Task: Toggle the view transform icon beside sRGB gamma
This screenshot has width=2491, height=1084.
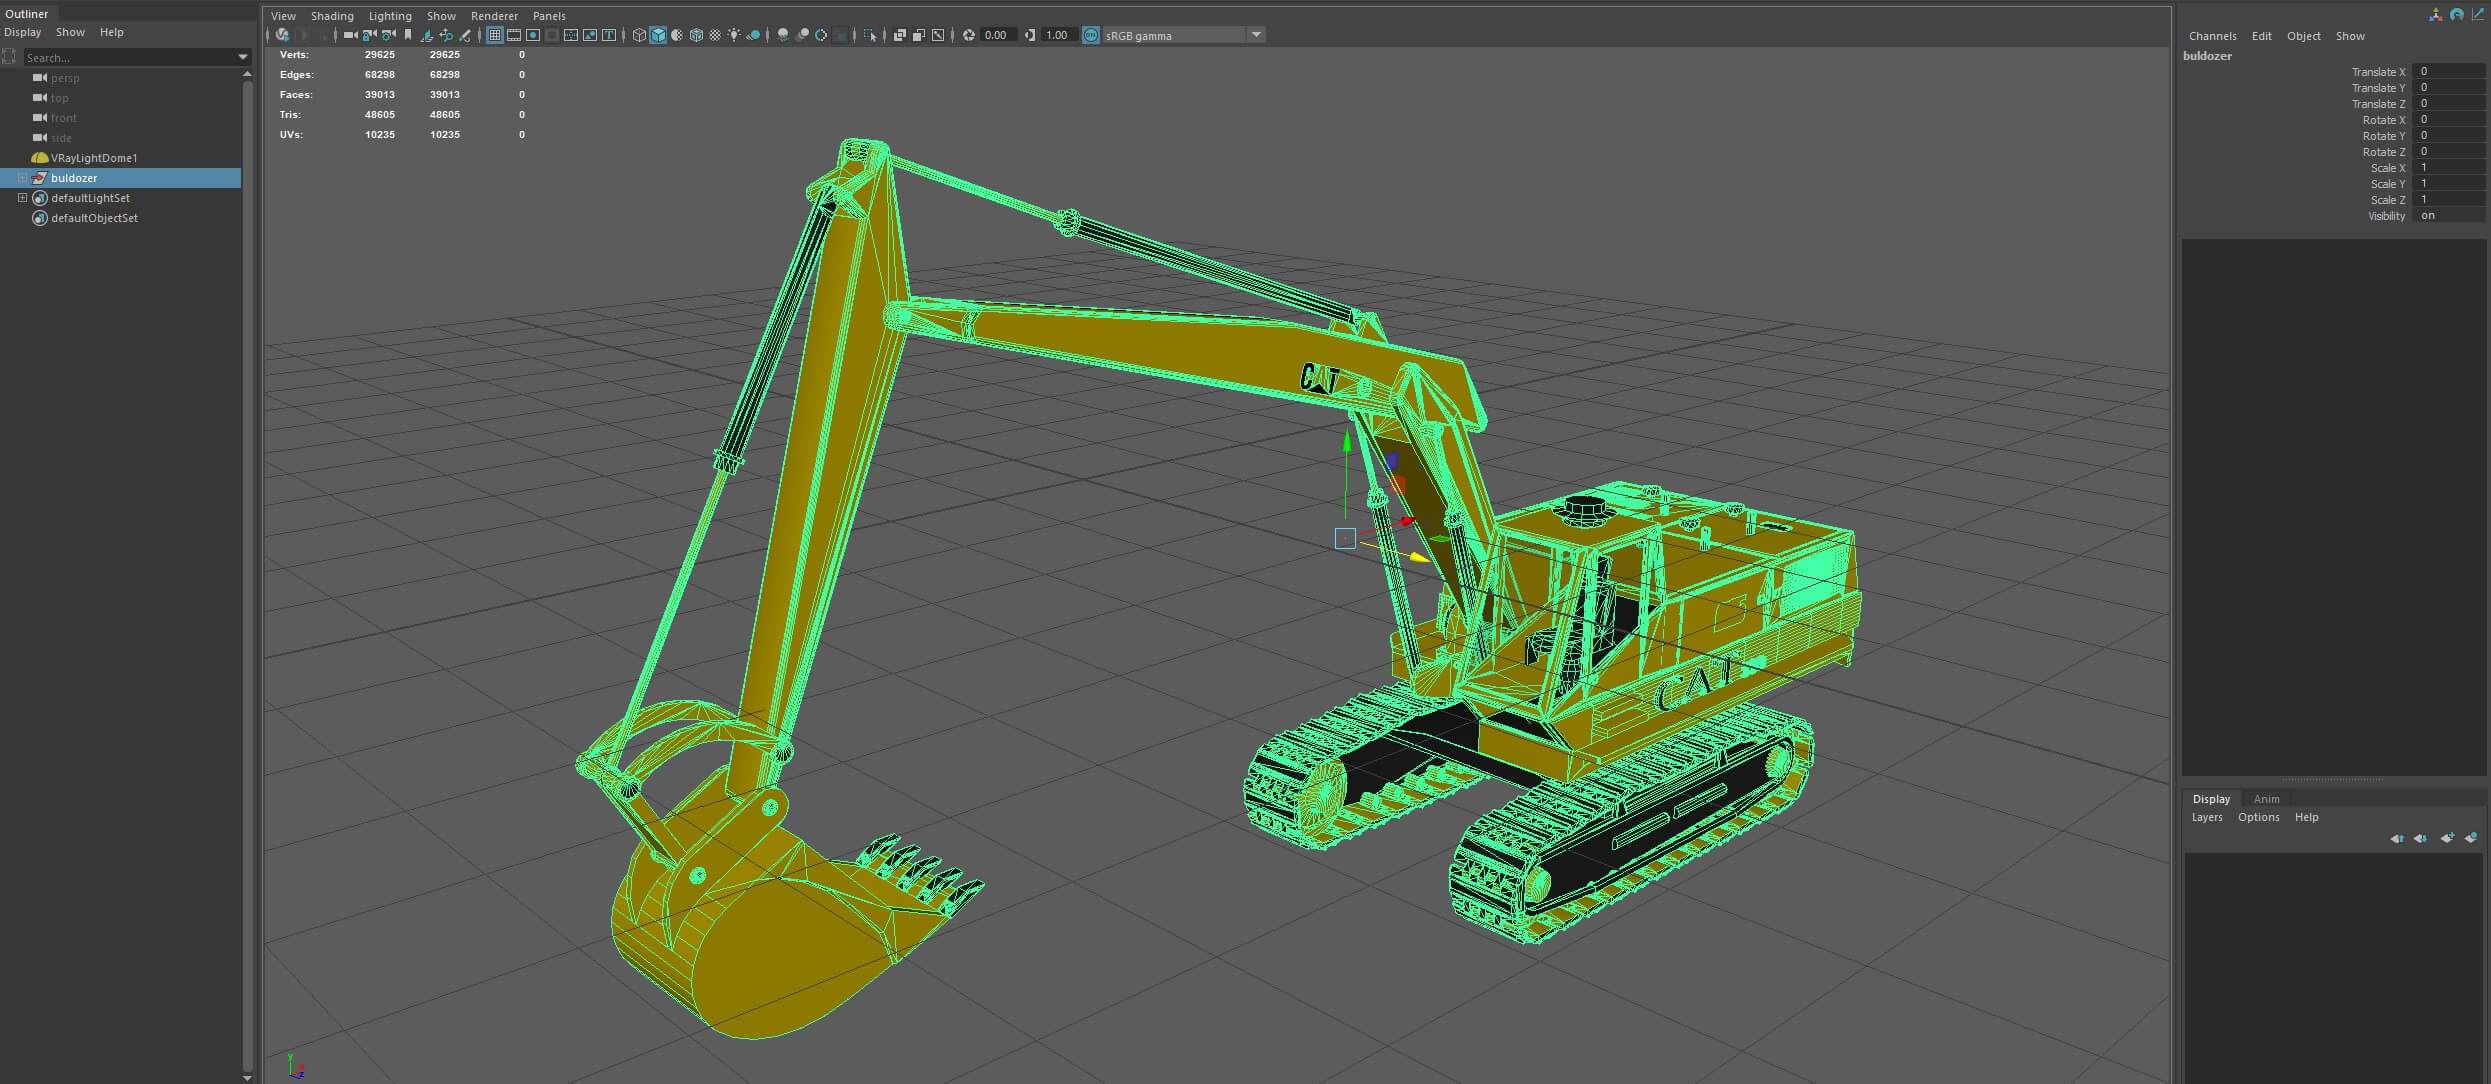Action: 1090,35
